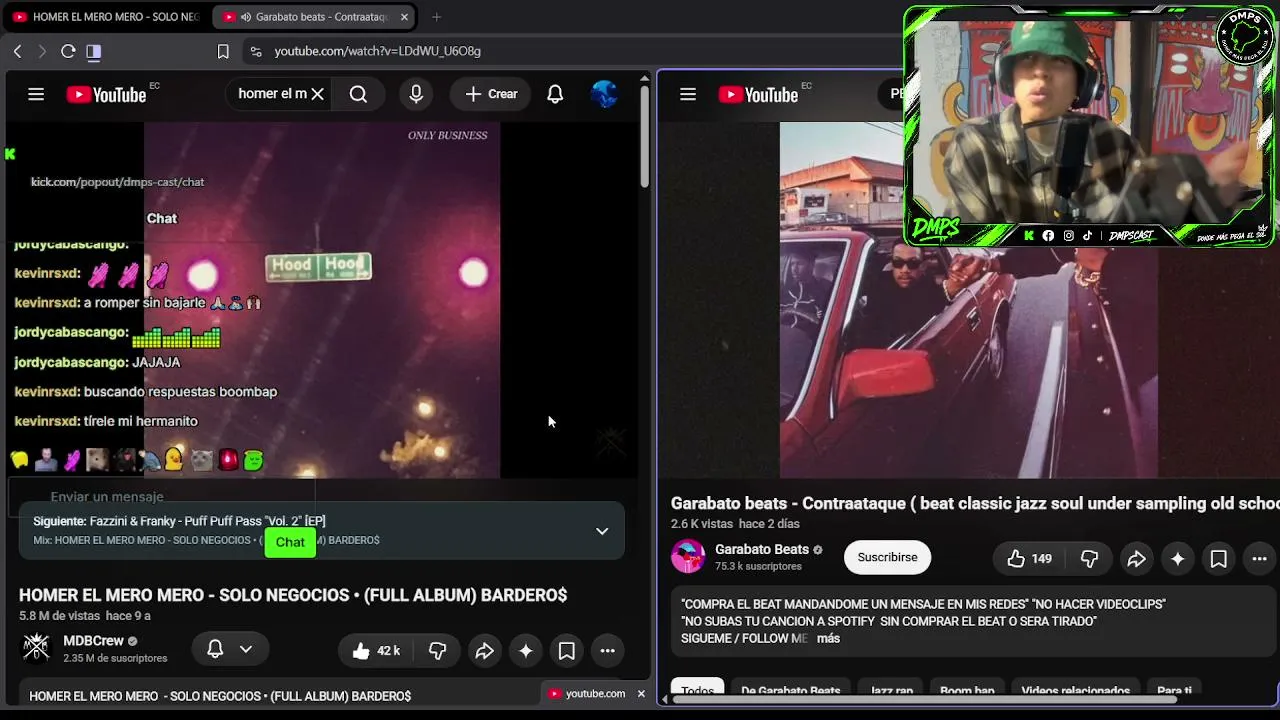1280x720 pixels.
Task: Pick the yellow duck emote in chat
Action: click(x=174, y=459)
